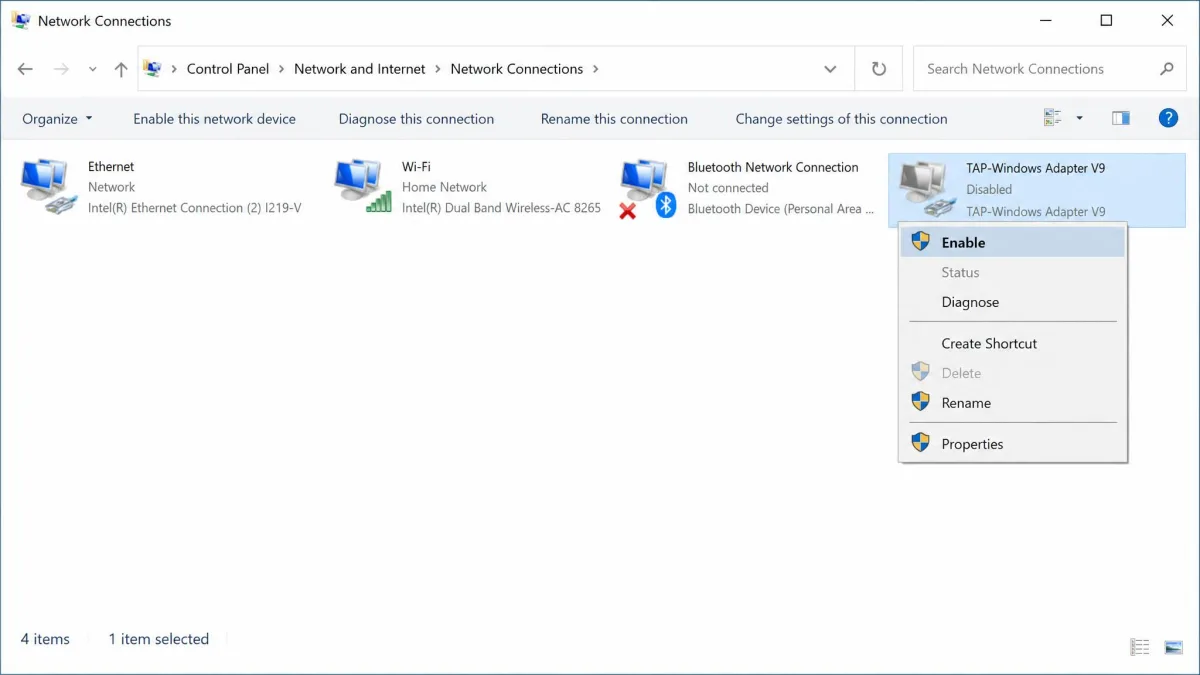This screenshot has width=1200, height=675.
Task: Click the Disabled status text
Action: [x=989, y=189]
